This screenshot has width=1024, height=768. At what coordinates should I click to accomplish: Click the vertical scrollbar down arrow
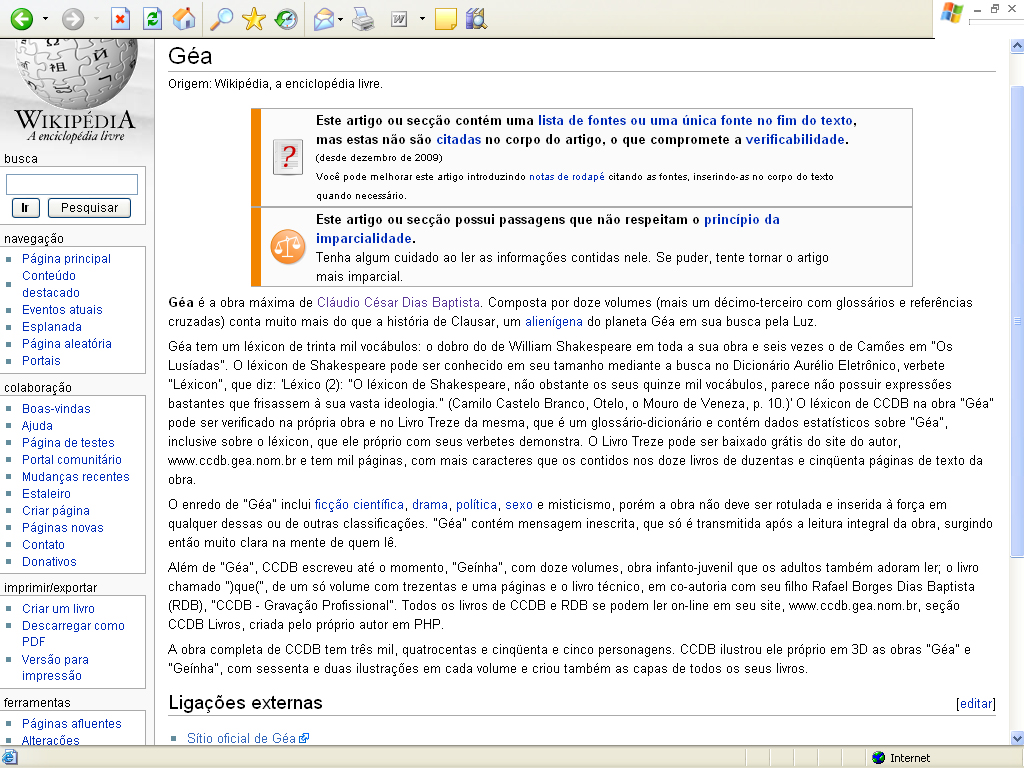(1016, 739)
